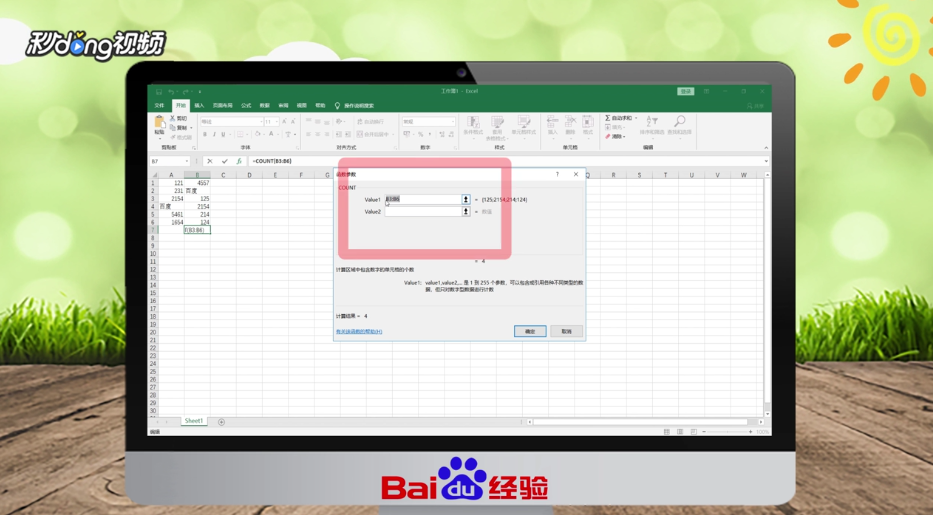Open the AutoSum dropdown arrow

pyautogui.click(x=636, y=118)
